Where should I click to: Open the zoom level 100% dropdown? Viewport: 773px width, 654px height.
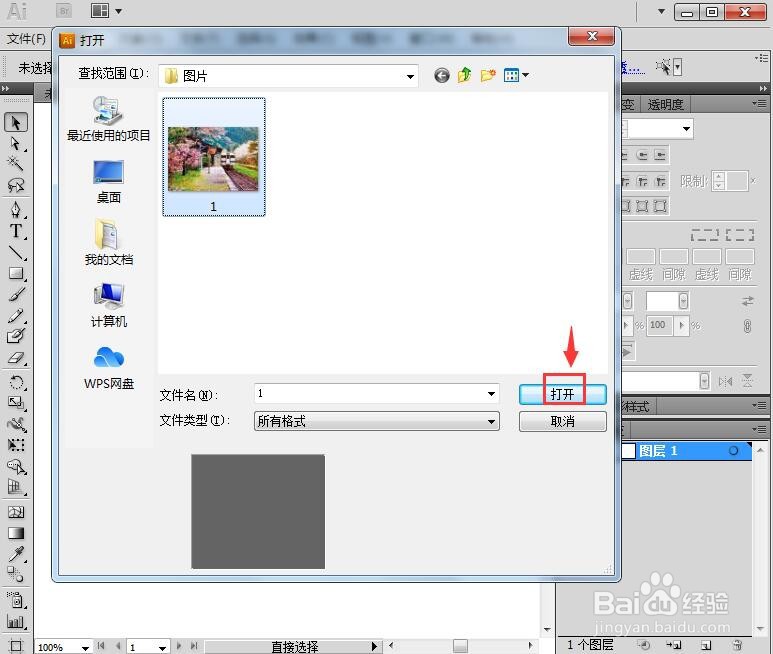click(85, 648)
